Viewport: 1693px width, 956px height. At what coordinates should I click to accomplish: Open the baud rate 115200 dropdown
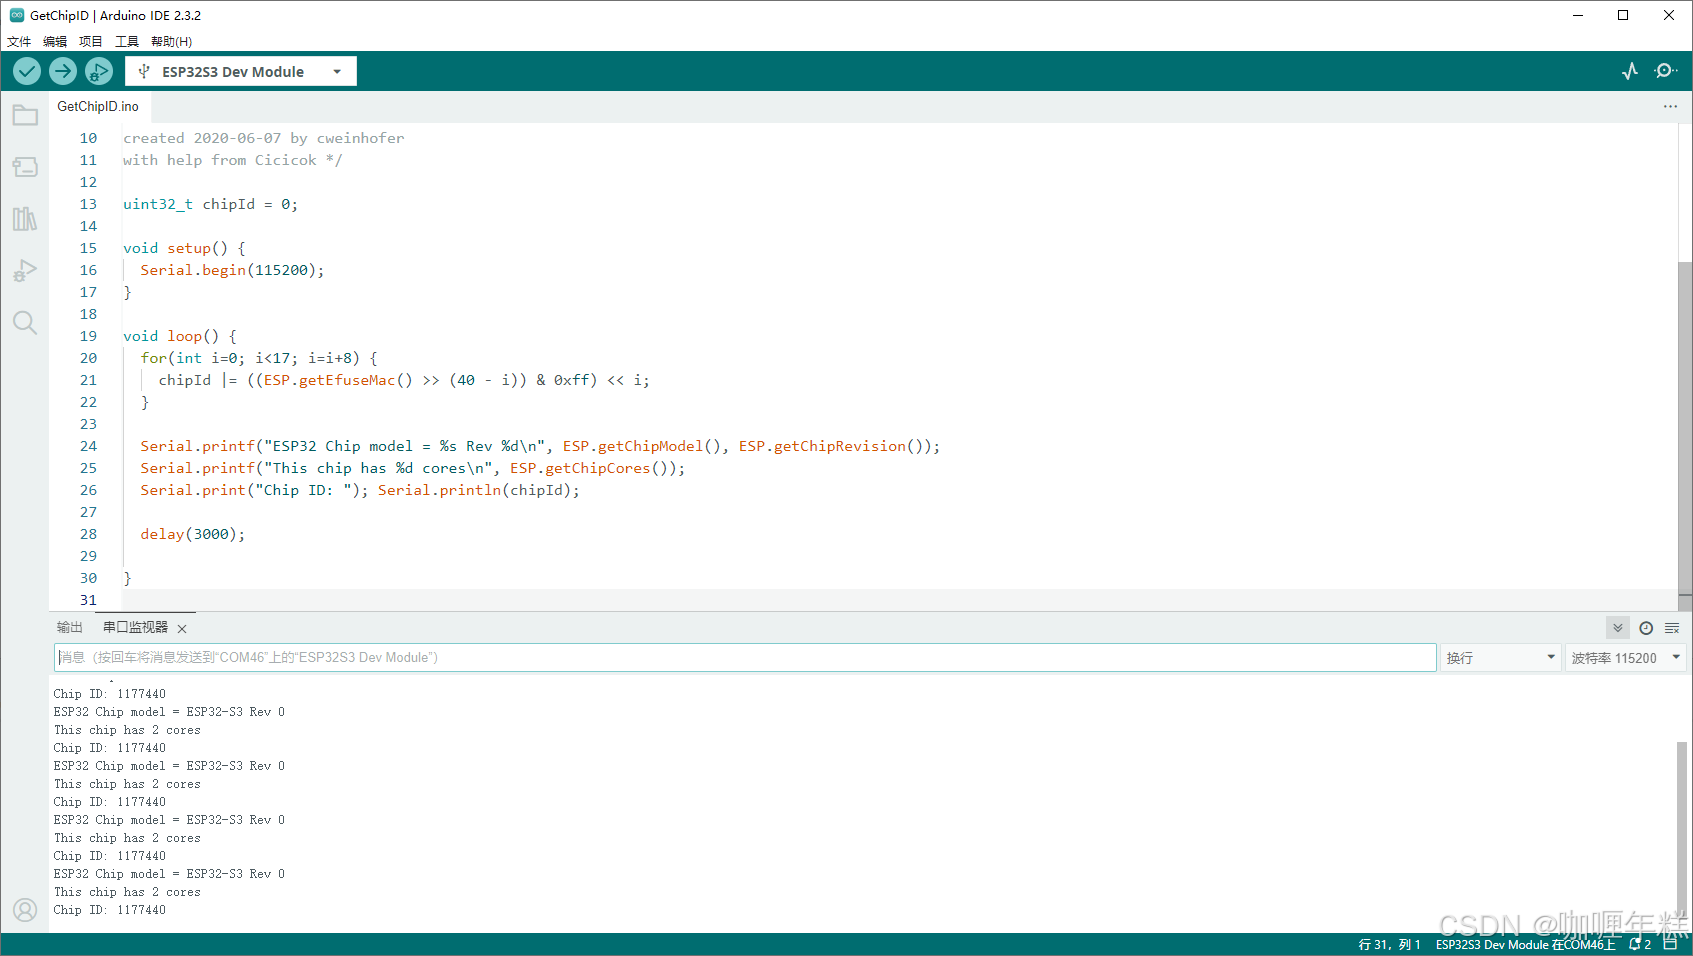[1626, 658]
